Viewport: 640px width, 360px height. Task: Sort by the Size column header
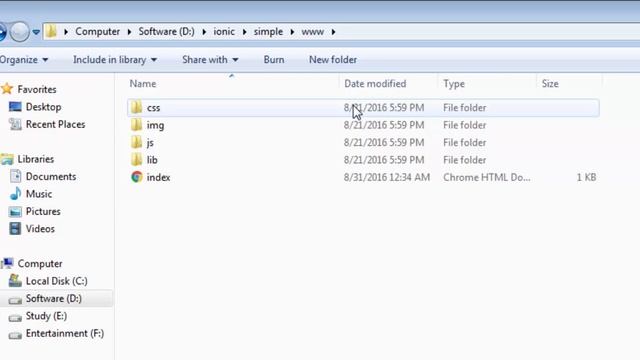550,84
